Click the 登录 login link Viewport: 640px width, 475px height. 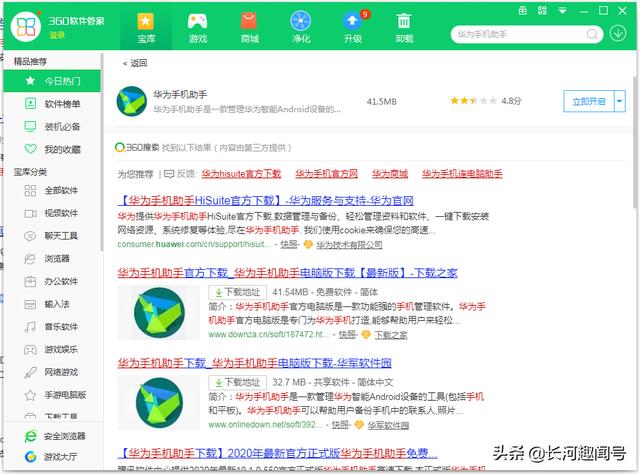[57, 35]
